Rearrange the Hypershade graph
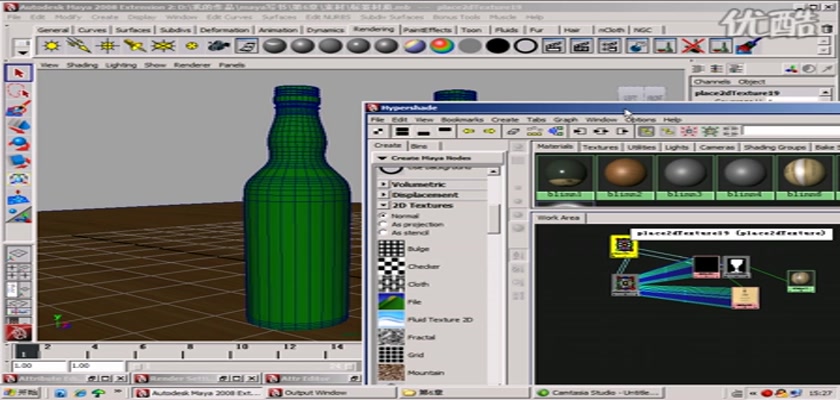 coord(534,131)
